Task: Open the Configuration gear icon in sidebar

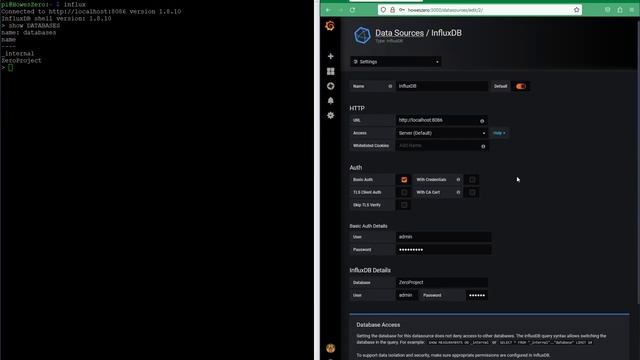Action: click(x=331, y=116)
